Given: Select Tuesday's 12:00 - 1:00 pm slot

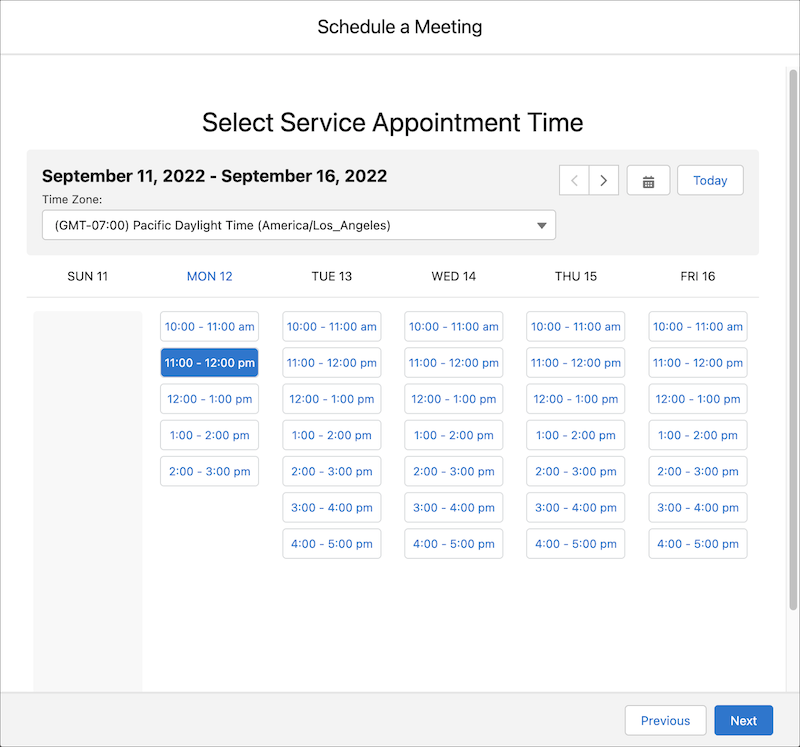Looking at the screenshot, I should pos(331,398).
